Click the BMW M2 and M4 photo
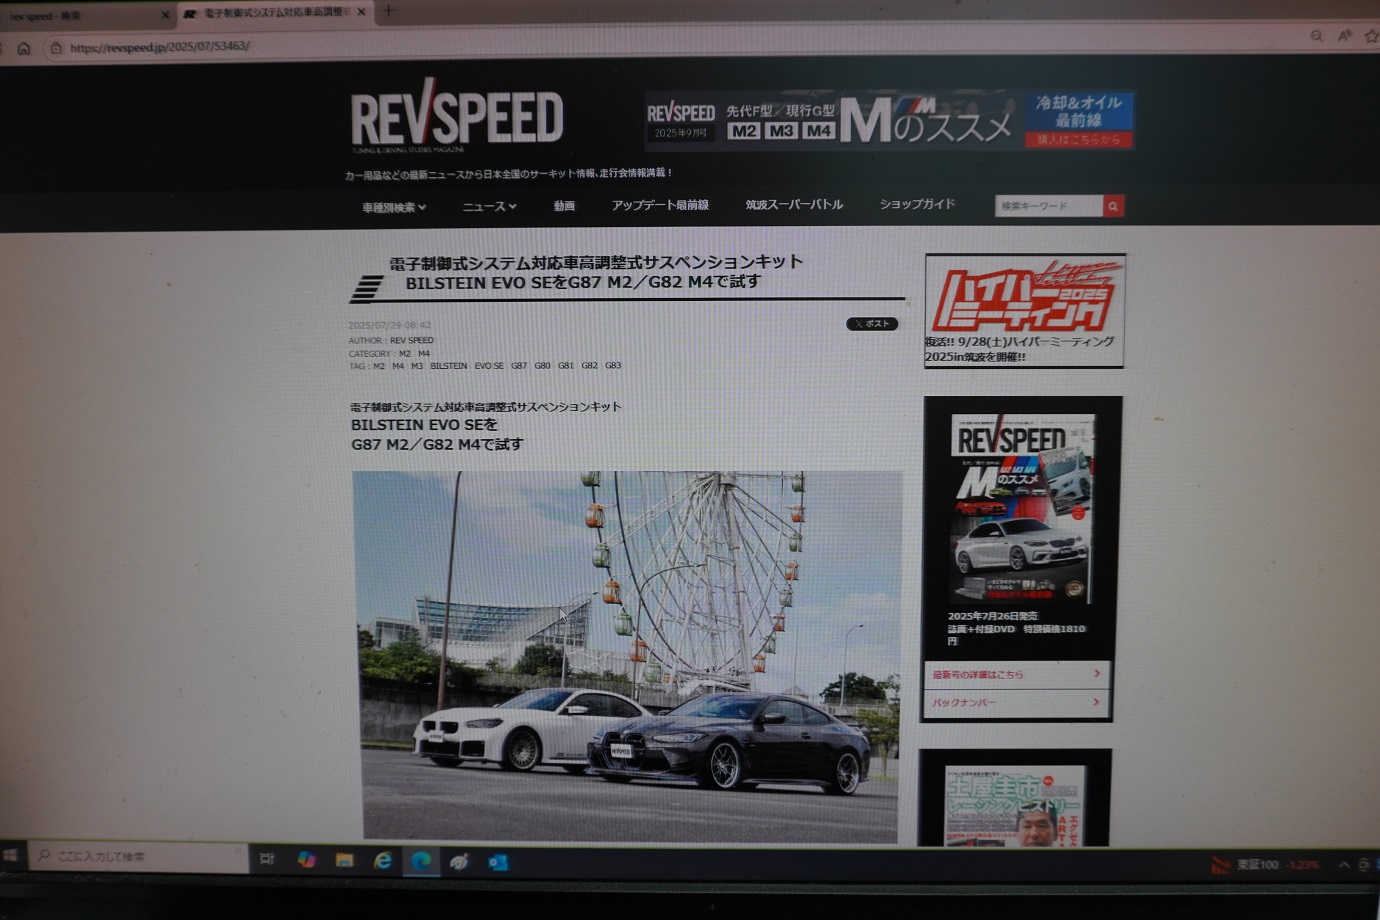The height and width of the screenshot is (920, 1380). pos(627,655)
